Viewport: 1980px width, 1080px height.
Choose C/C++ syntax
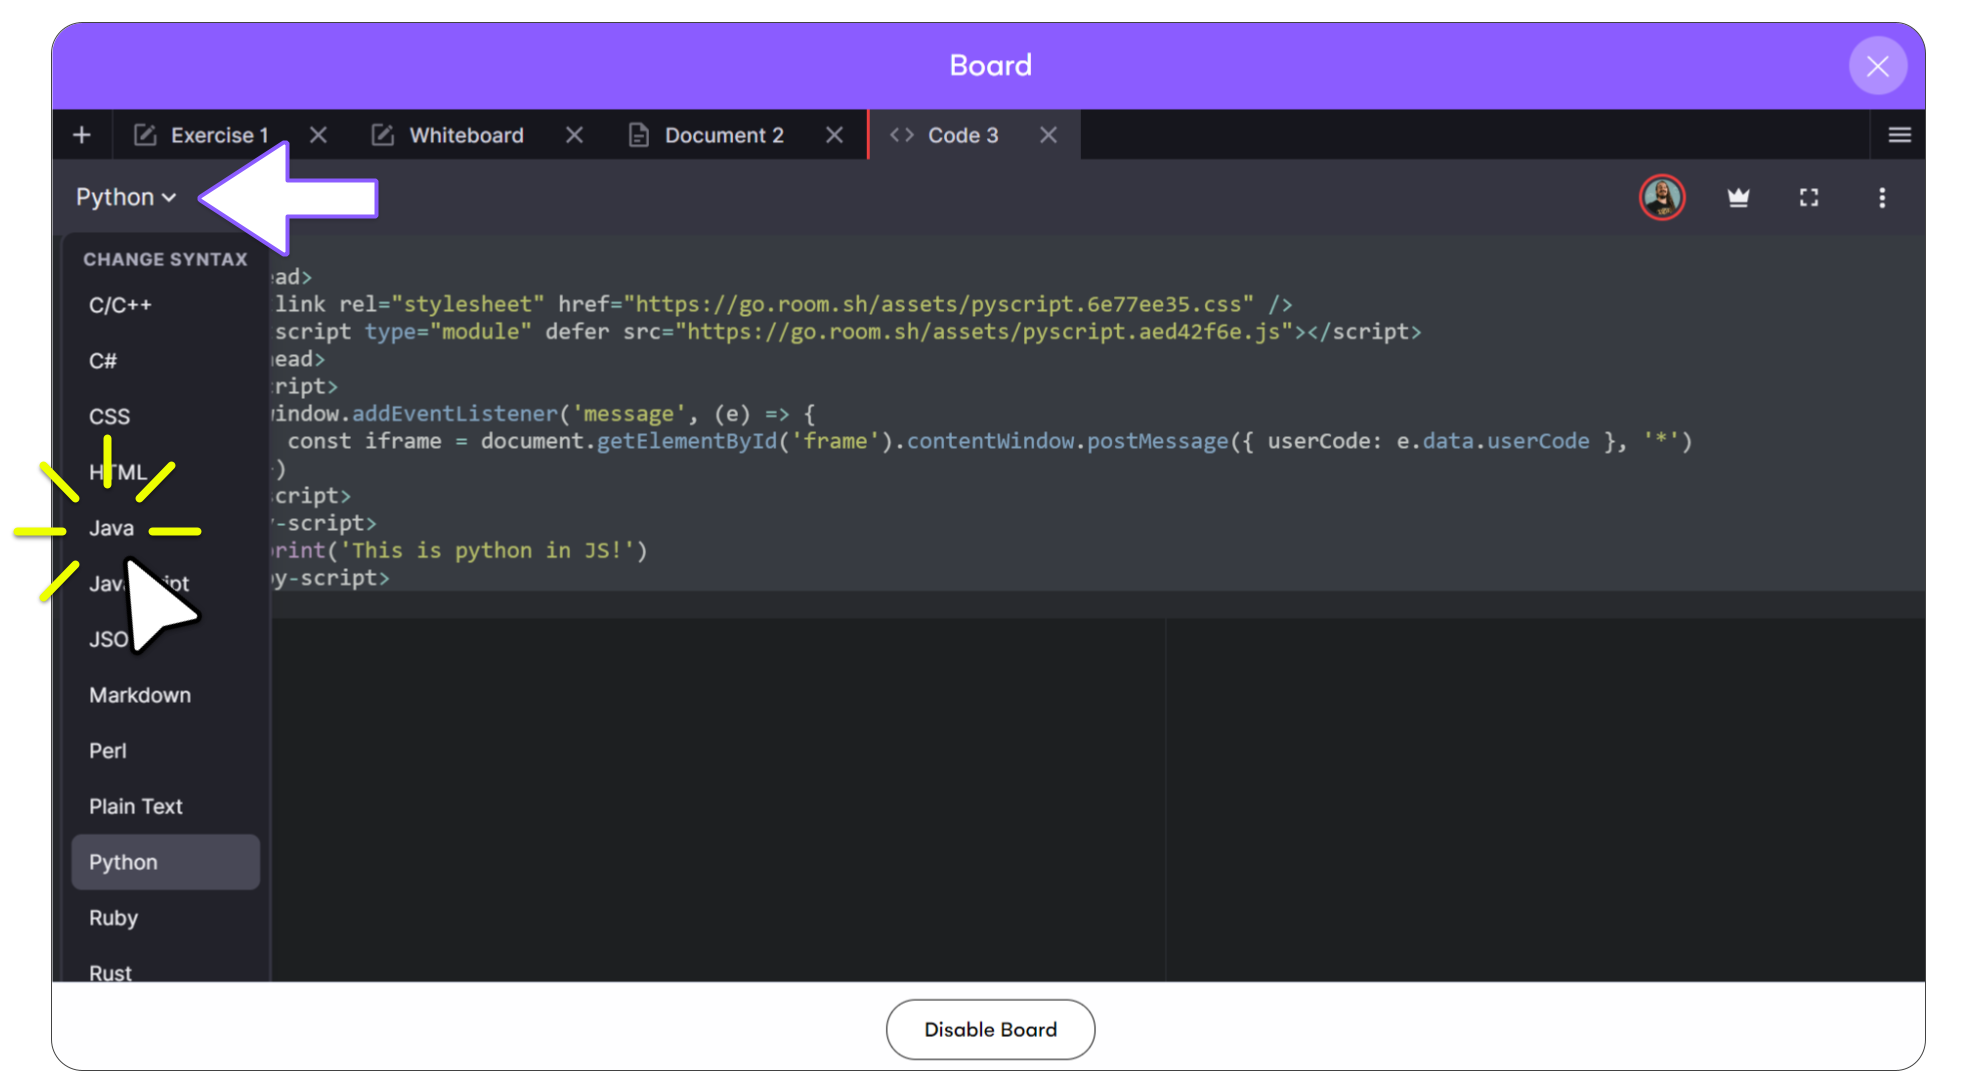[166, 305]
